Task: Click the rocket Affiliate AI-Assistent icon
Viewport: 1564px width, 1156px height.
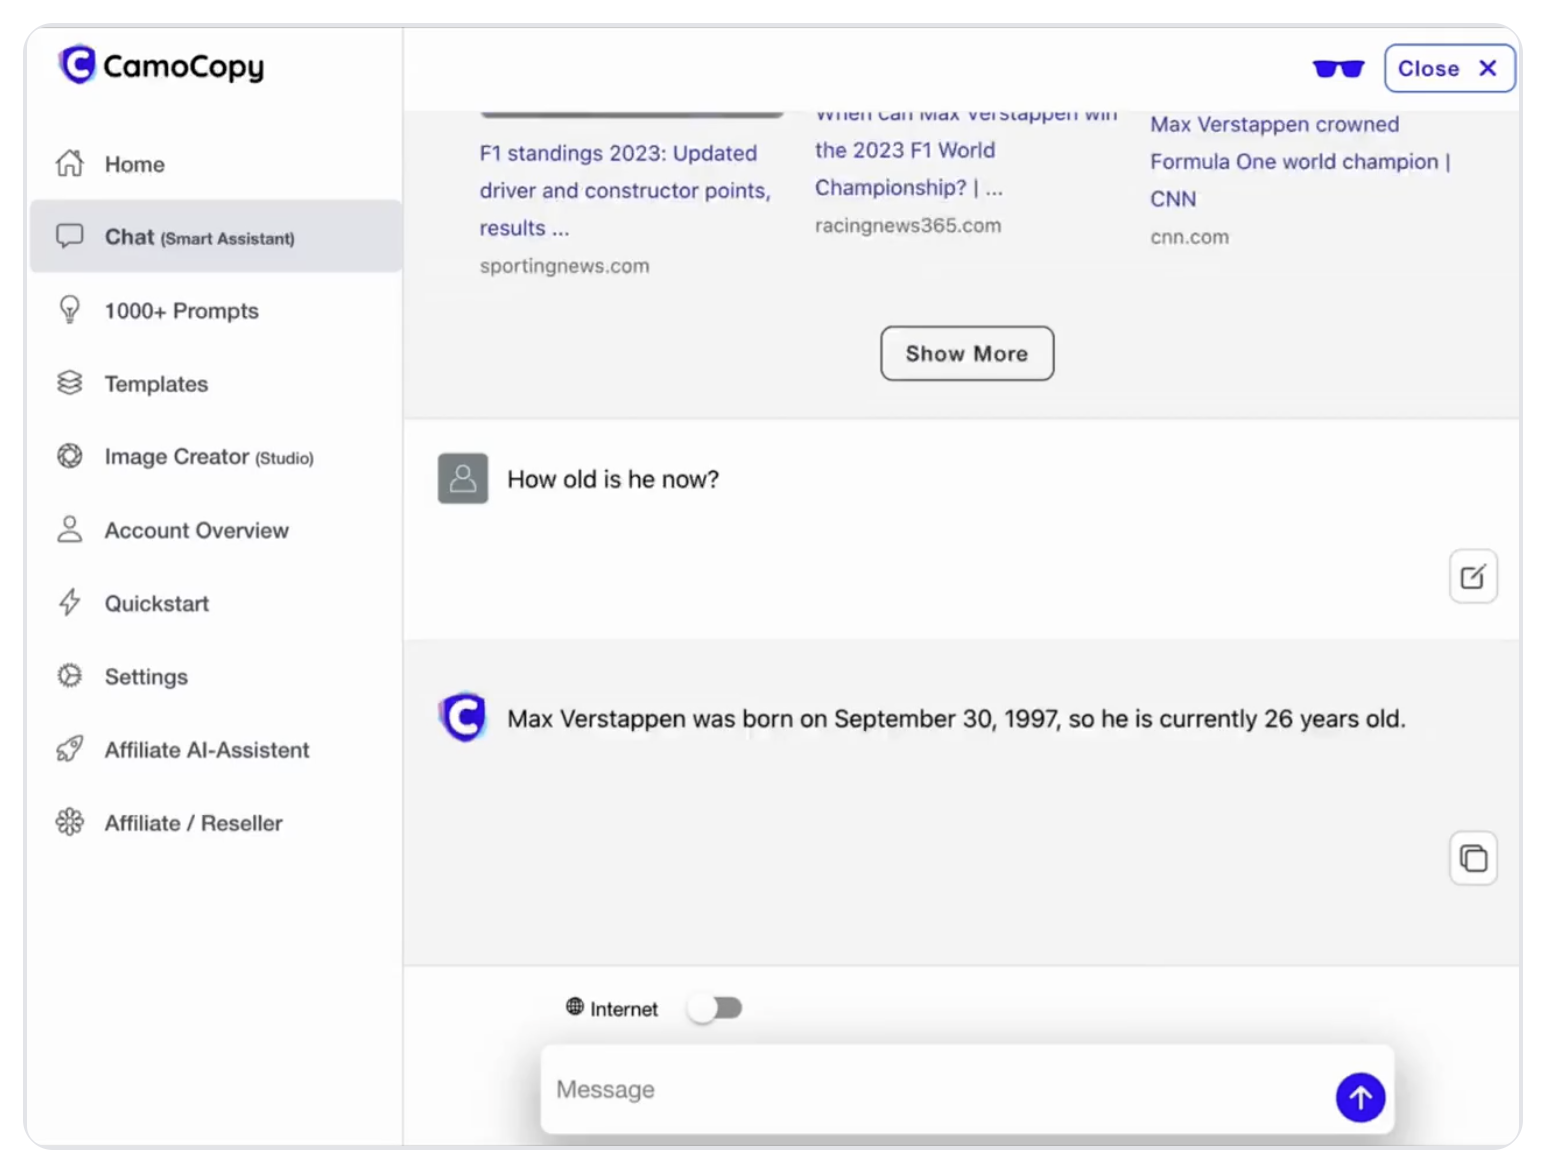Action: [x=69, y=749]
